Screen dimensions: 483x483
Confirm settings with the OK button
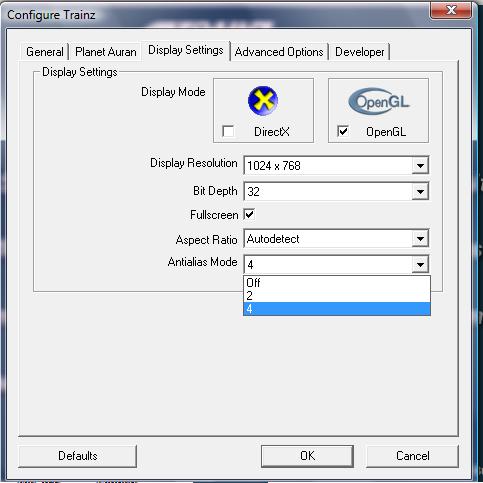pyautogui.click(x=307, y=456)
